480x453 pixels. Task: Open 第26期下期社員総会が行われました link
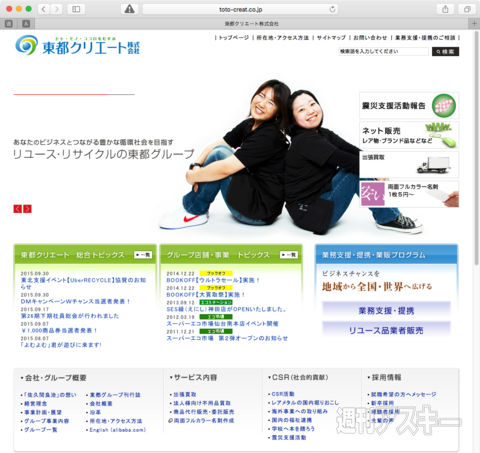pyautogui.click(x=70, y=316)
